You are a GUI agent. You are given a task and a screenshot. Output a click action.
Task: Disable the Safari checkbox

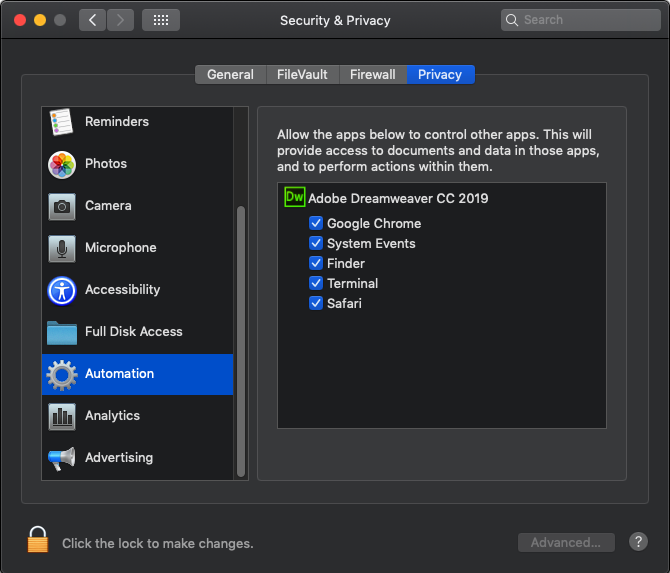(316, 303)
